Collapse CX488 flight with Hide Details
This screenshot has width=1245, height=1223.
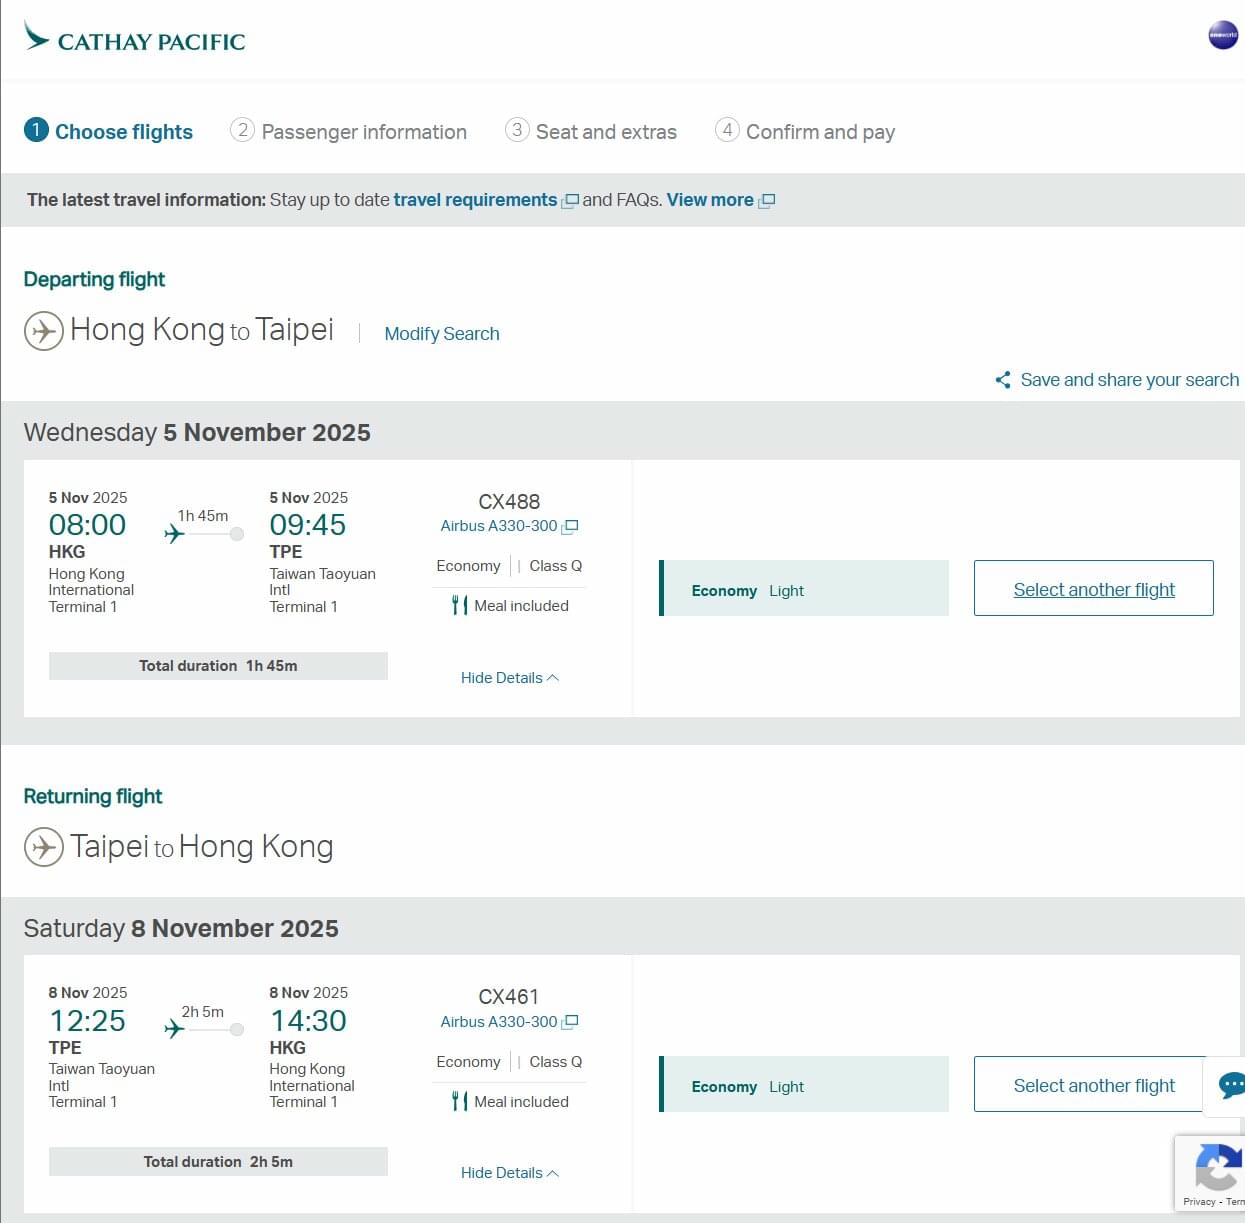[x=509, y=678]
